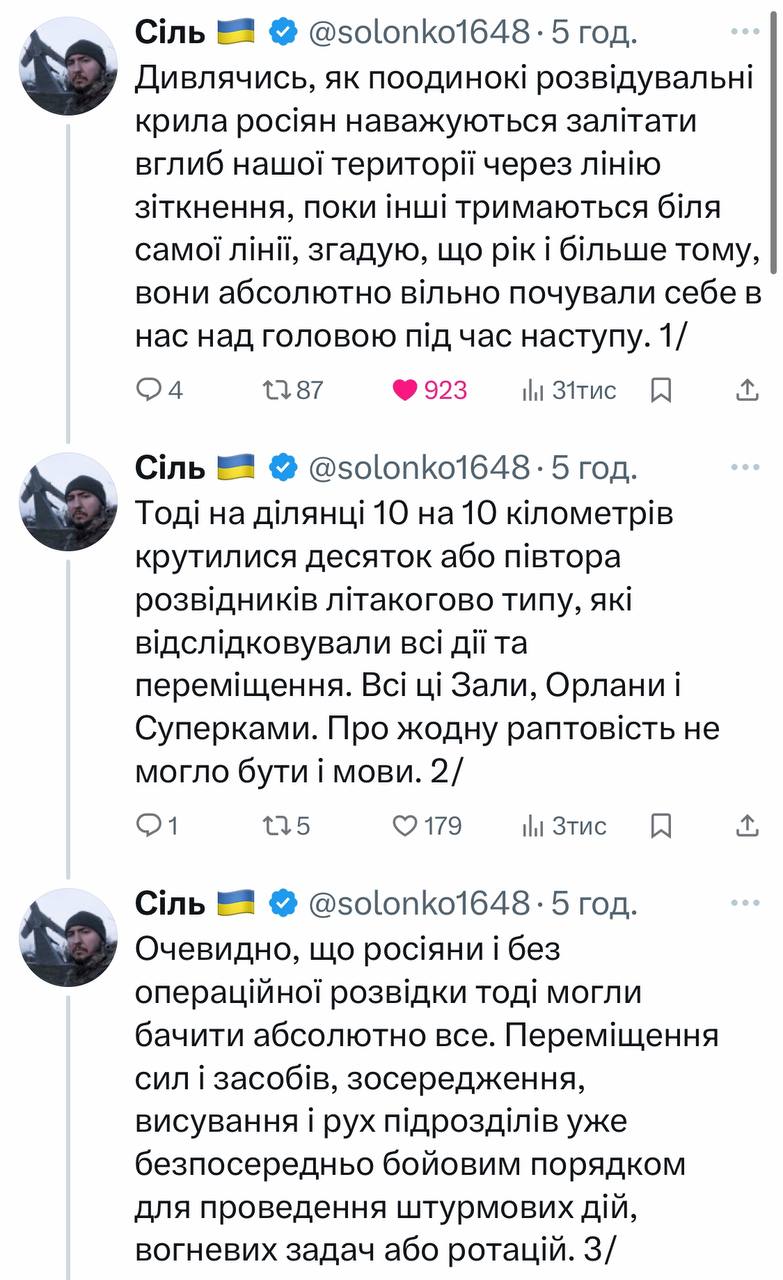Open @solonko1648 handle in the second tweet

click(x=419, y=467)
